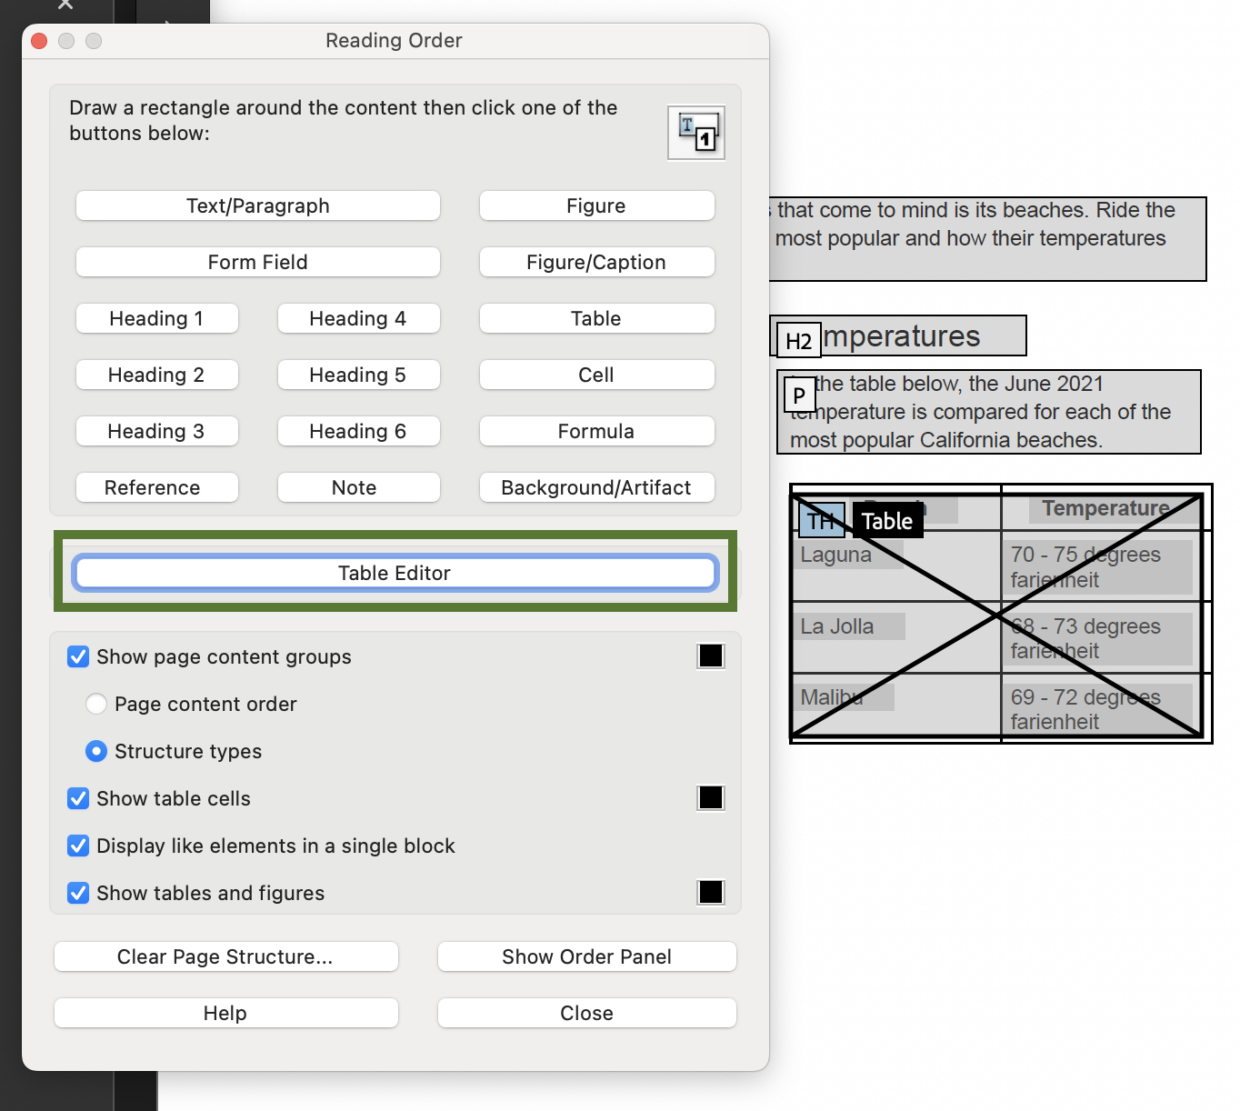Click the P tag on the paragraph block
This screenshot has width=1240, height=1111.
tap(798, 396)
